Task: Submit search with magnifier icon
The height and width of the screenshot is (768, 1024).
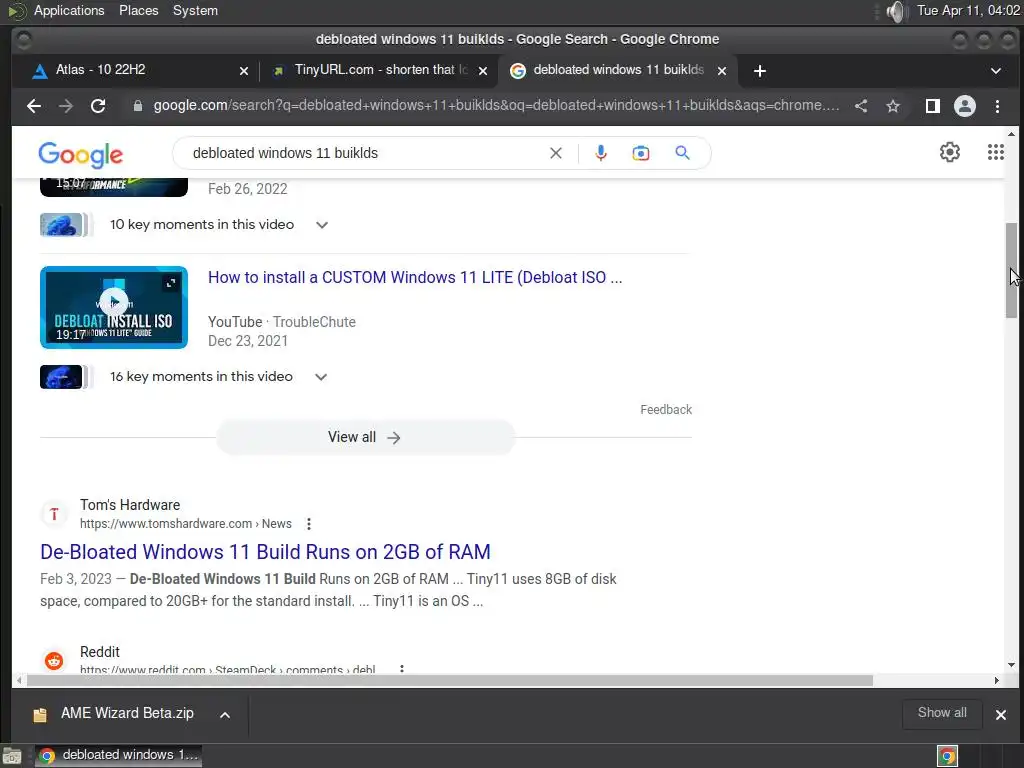Action: pos(682,153)
